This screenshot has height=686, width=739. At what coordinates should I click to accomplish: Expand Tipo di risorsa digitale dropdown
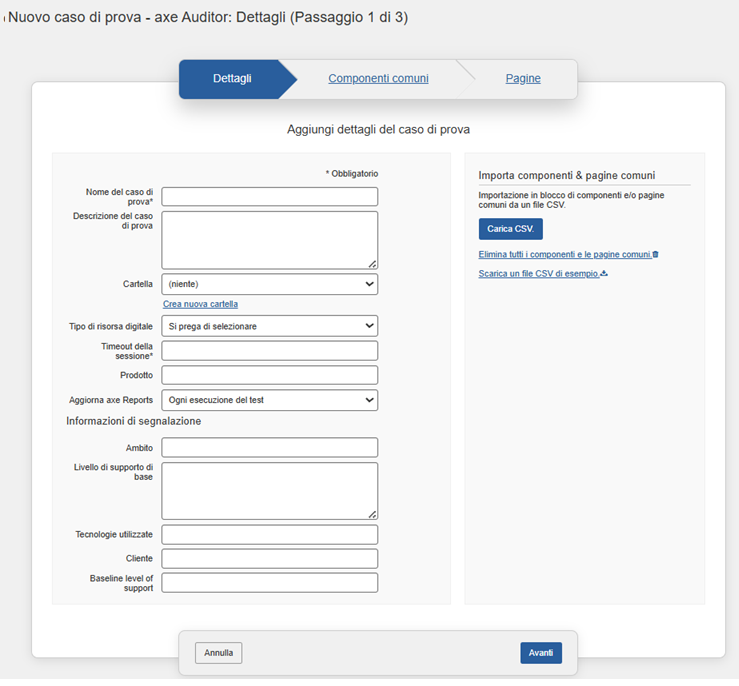pyautogui.click(x=269, y=326)
